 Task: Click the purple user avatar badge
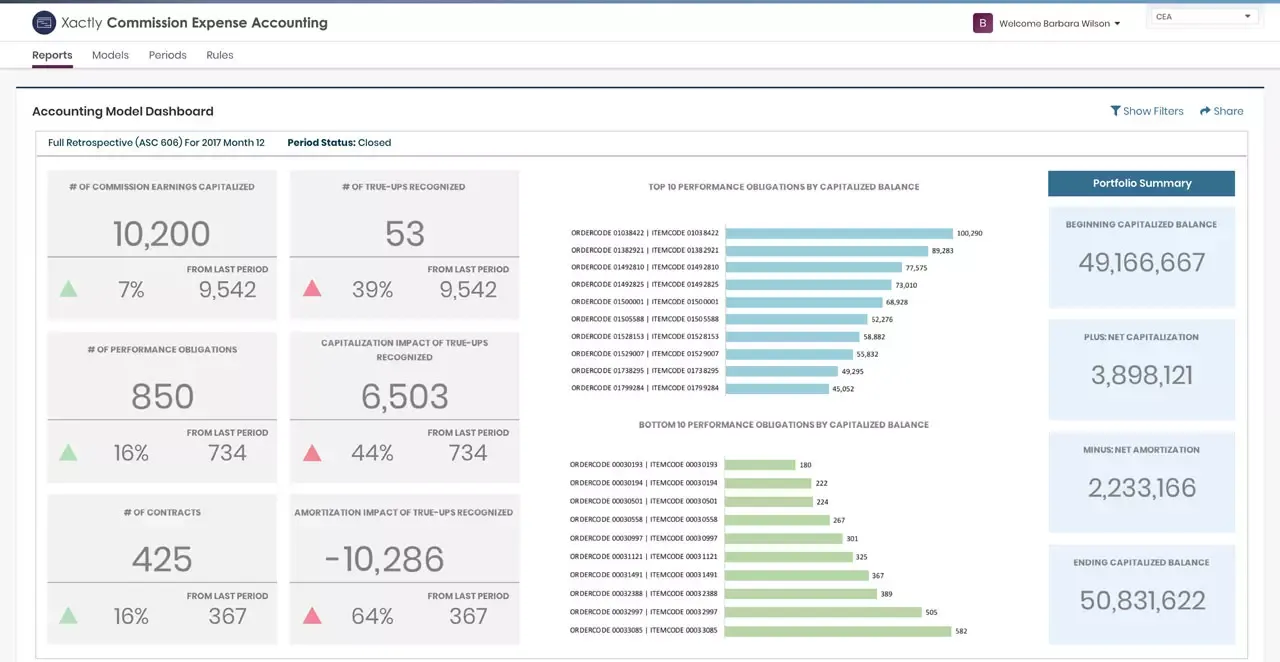pos(982,23)
